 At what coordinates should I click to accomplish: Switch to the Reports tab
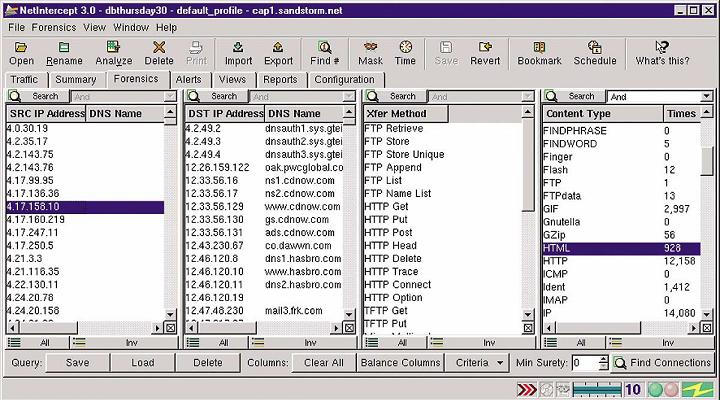(x=280, y=80)
